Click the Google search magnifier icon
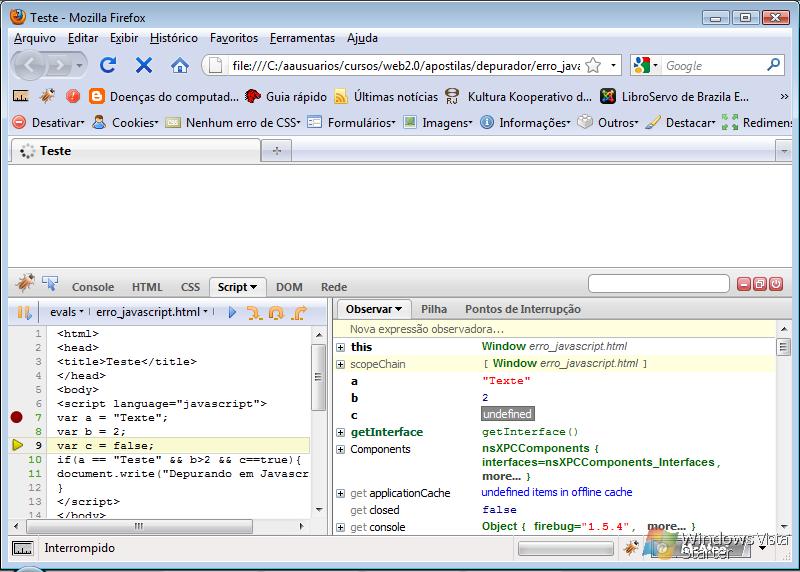800x572 pixels. click(x=773, y=65)
